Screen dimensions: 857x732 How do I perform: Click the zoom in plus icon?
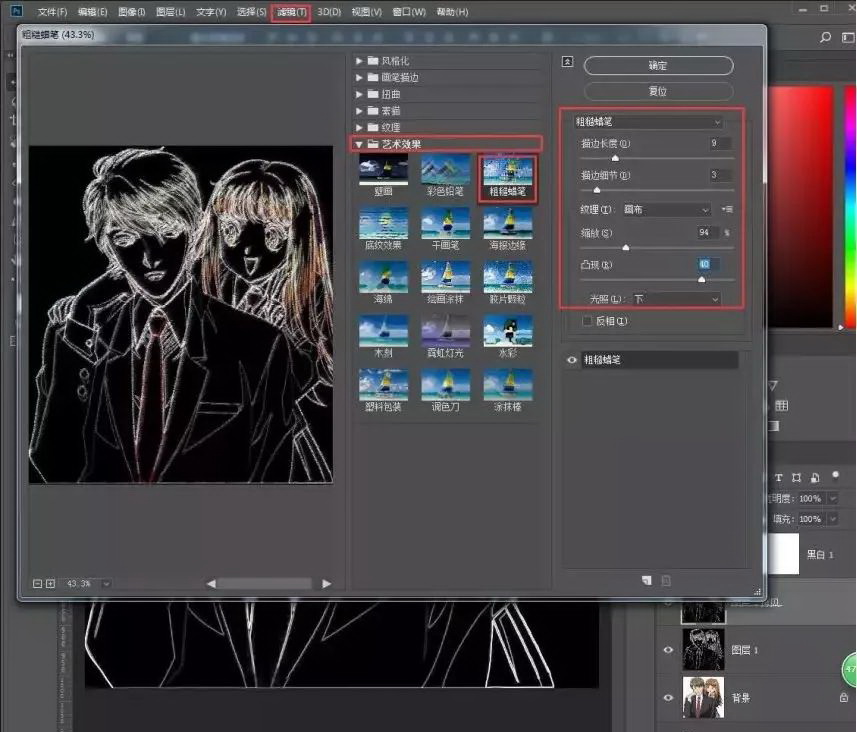50,583
